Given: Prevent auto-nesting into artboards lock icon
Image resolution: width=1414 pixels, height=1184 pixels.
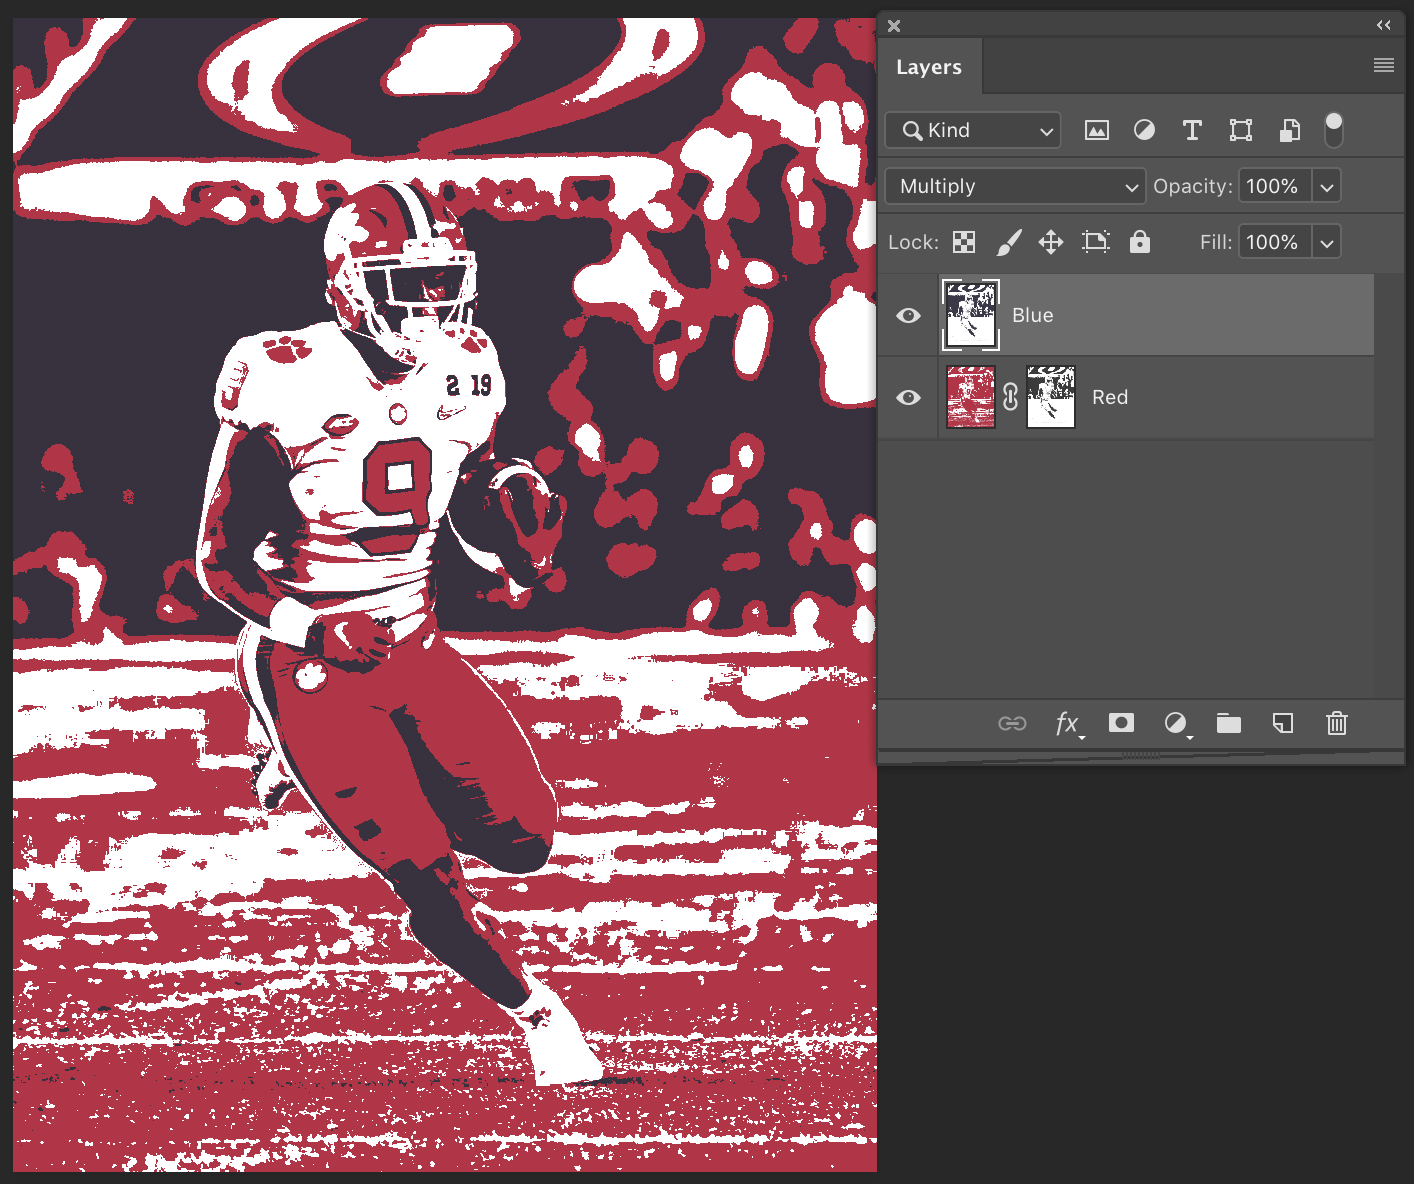Looking at the screenshot, I should coord(1096,242).
